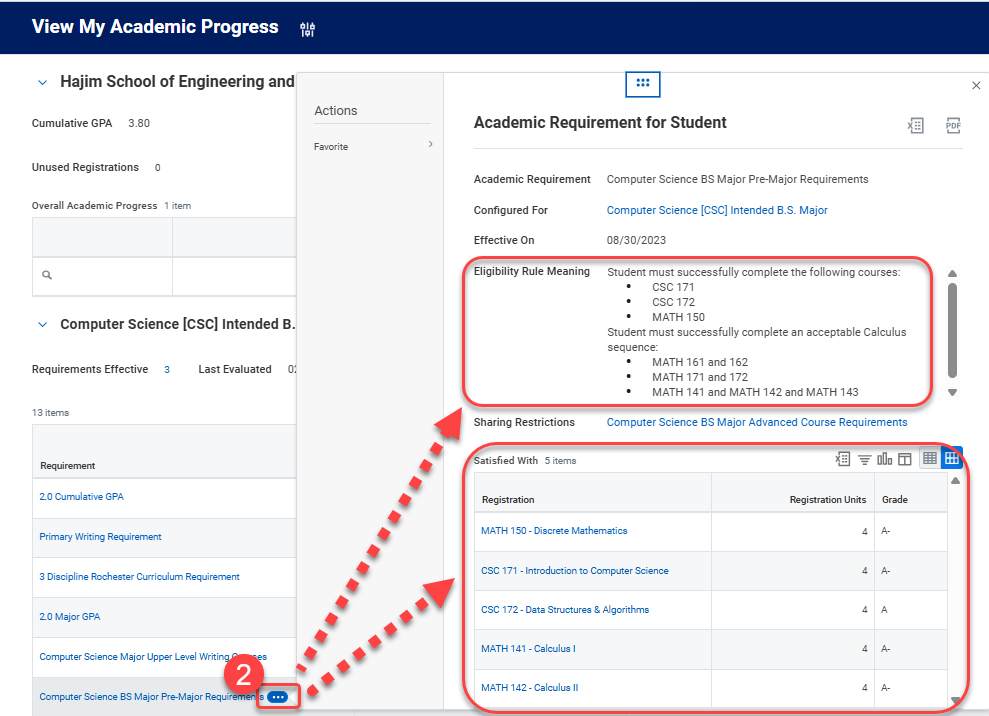Screen dimensions: 989x716
Task: Open Computer Science BS Major Advanced Course Requirements link
Action: [x=757, y=422]
